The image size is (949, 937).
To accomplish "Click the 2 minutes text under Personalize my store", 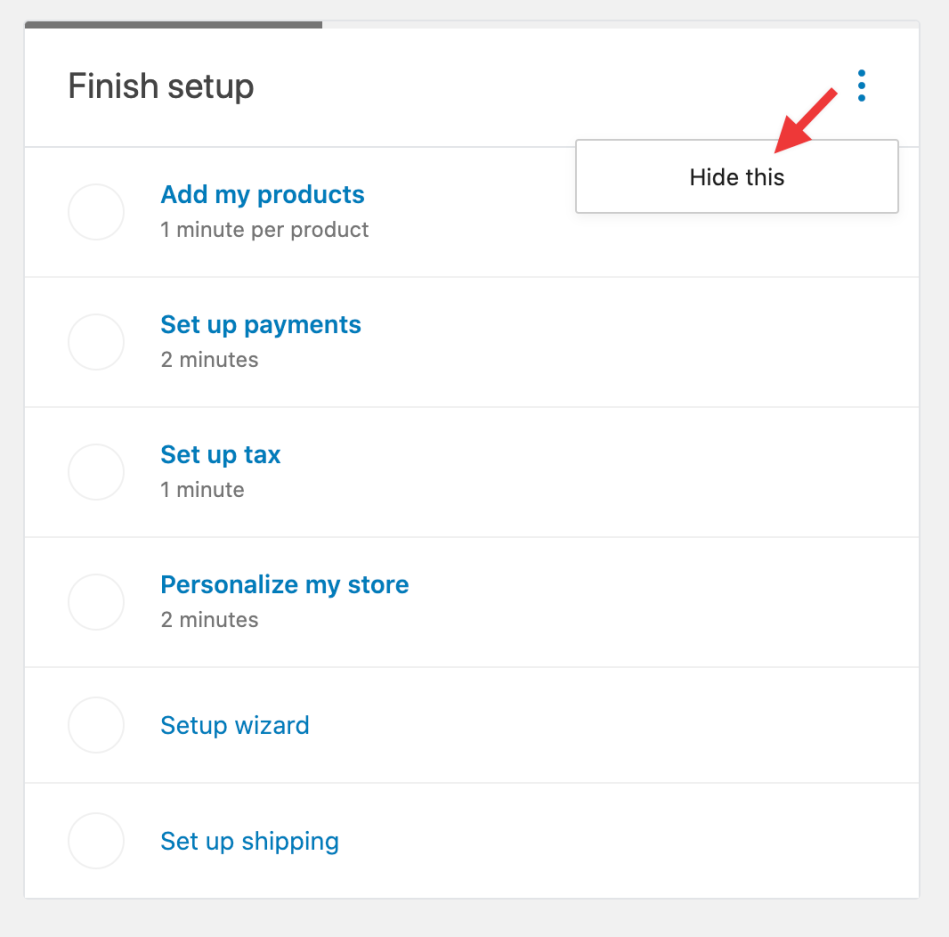I will pyautogui.click(x=209, y=620).
